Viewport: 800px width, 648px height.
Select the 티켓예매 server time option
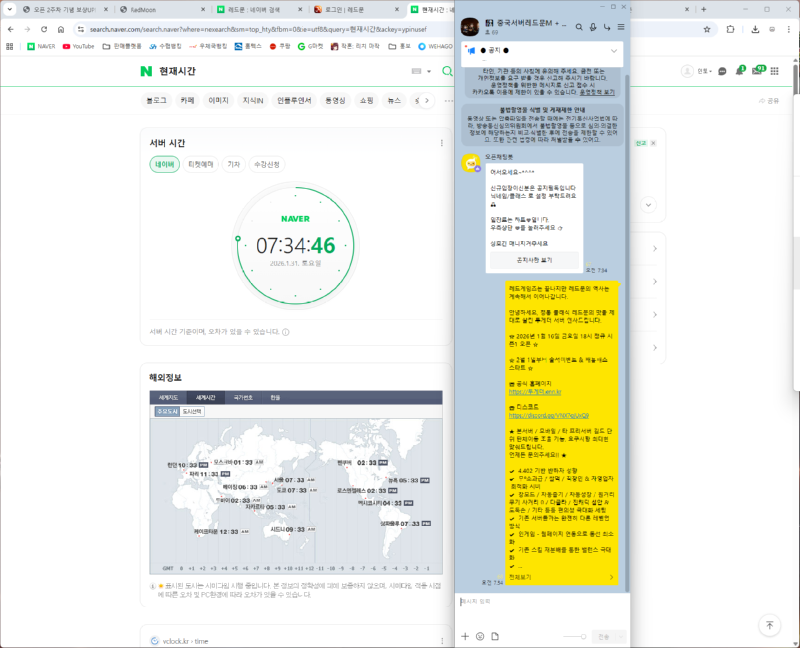point(202,164)
